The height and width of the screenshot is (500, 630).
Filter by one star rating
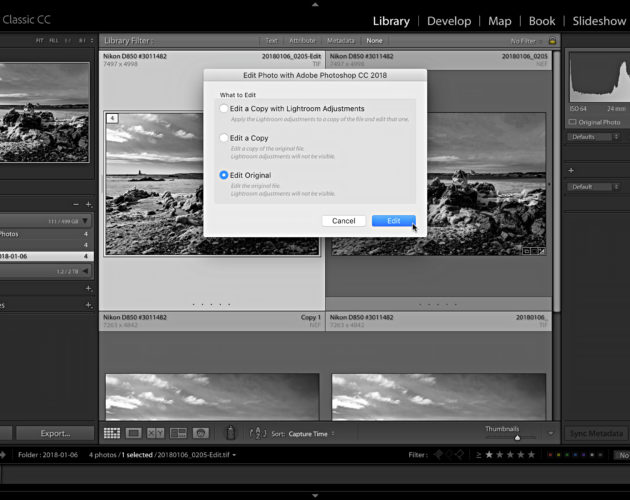489,455
